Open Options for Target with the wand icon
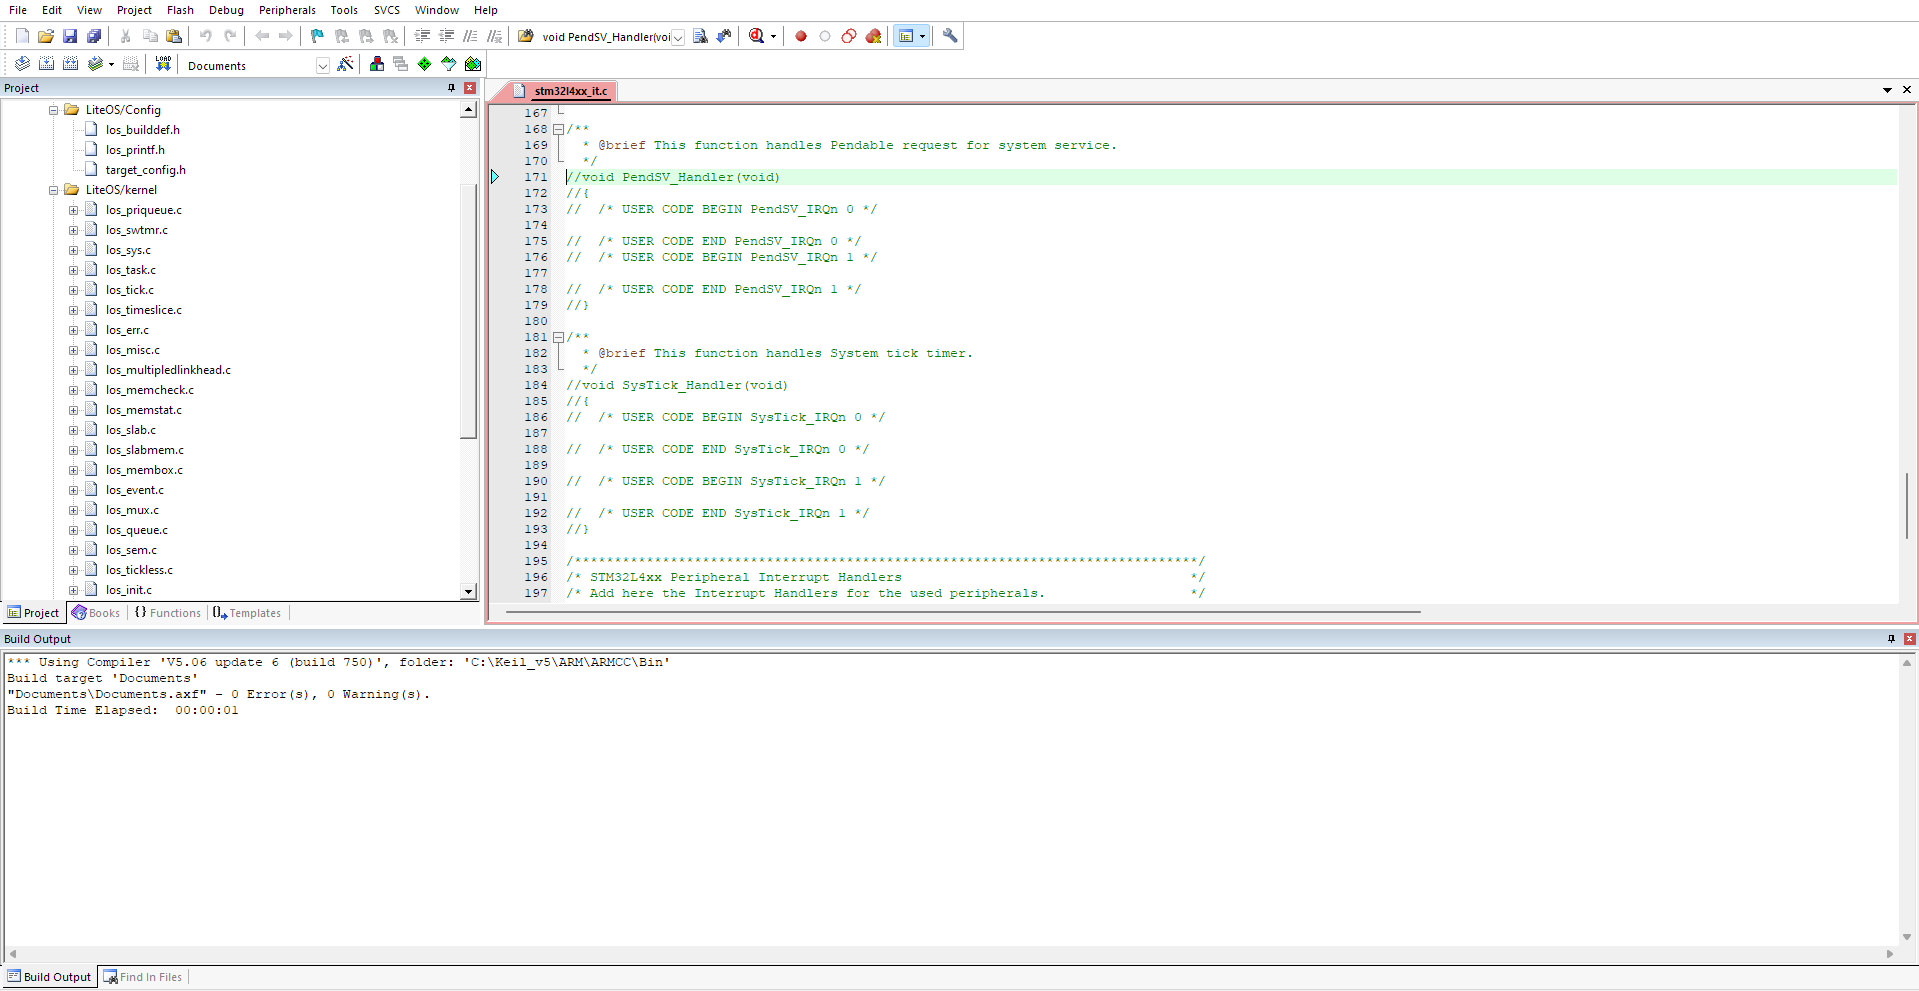 click(345, 64)
